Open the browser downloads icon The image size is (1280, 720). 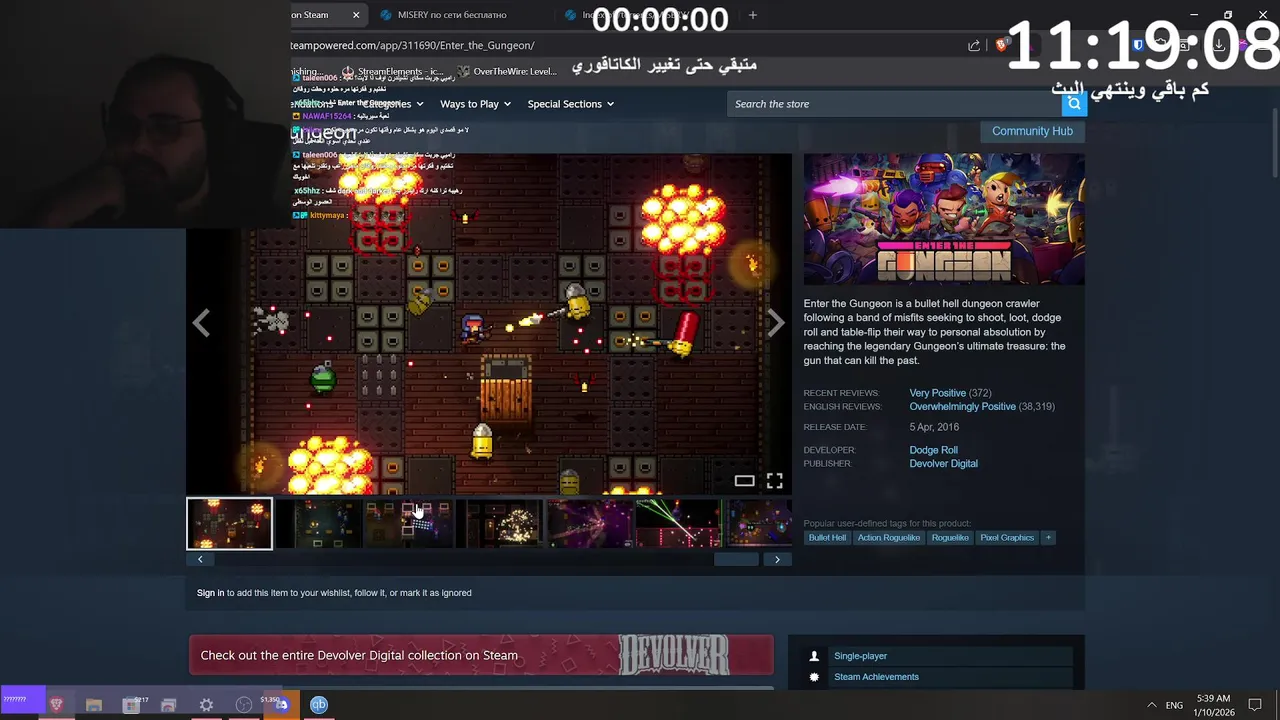(x=1219, y=45)
